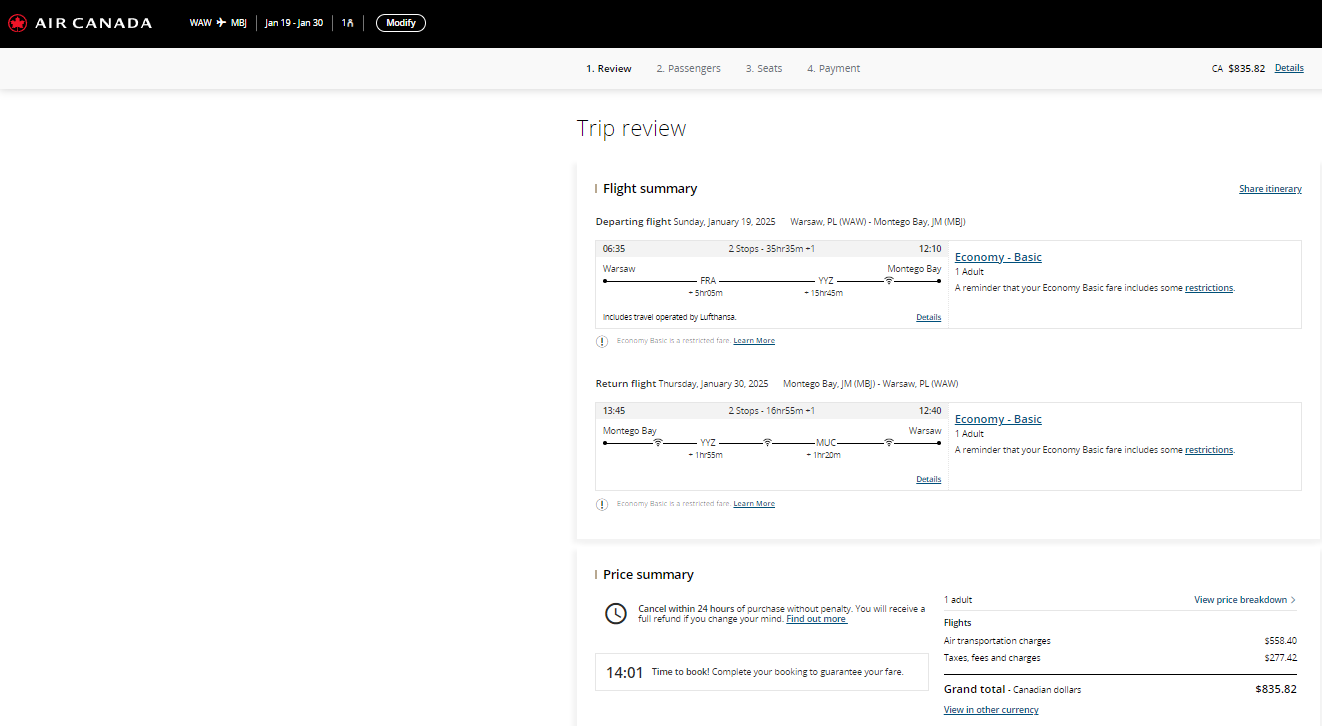The width and height of the screenshot is (1322, 726).
Task: Click the airplane icon between WAW and MBJ
Action: (221, 23)
